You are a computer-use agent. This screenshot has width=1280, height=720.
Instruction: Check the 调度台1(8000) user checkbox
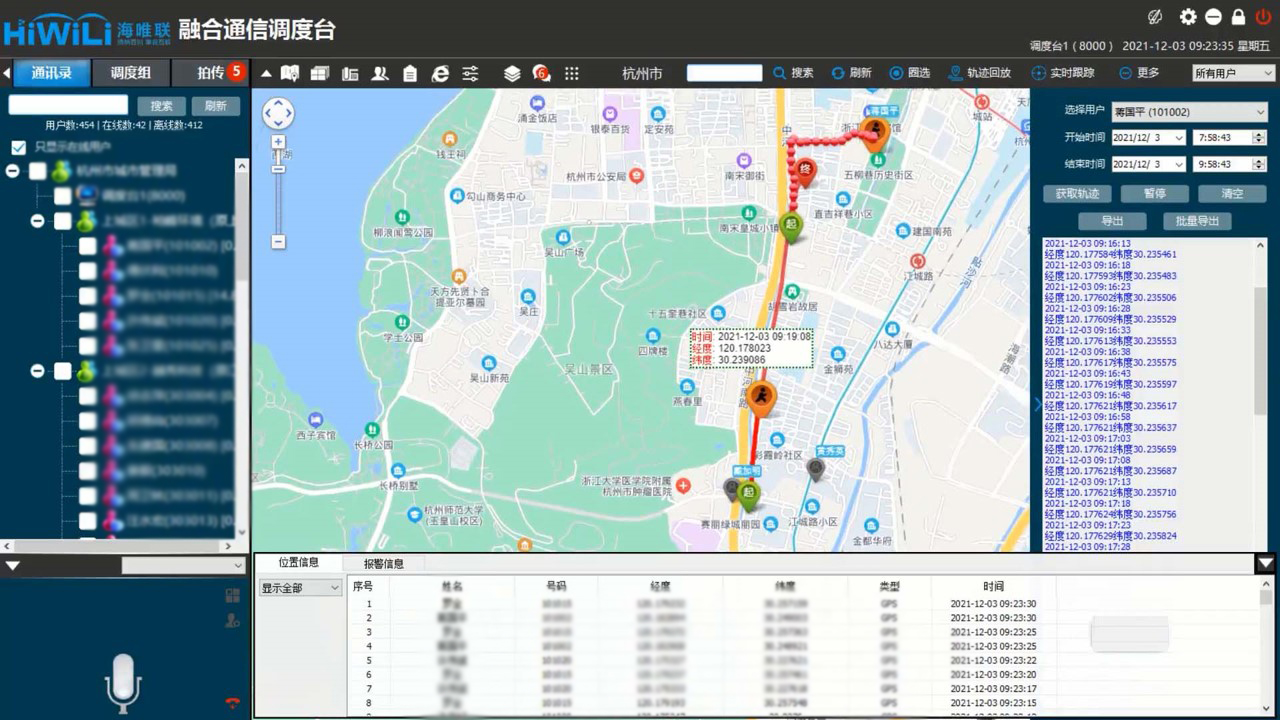click(63, 196)
